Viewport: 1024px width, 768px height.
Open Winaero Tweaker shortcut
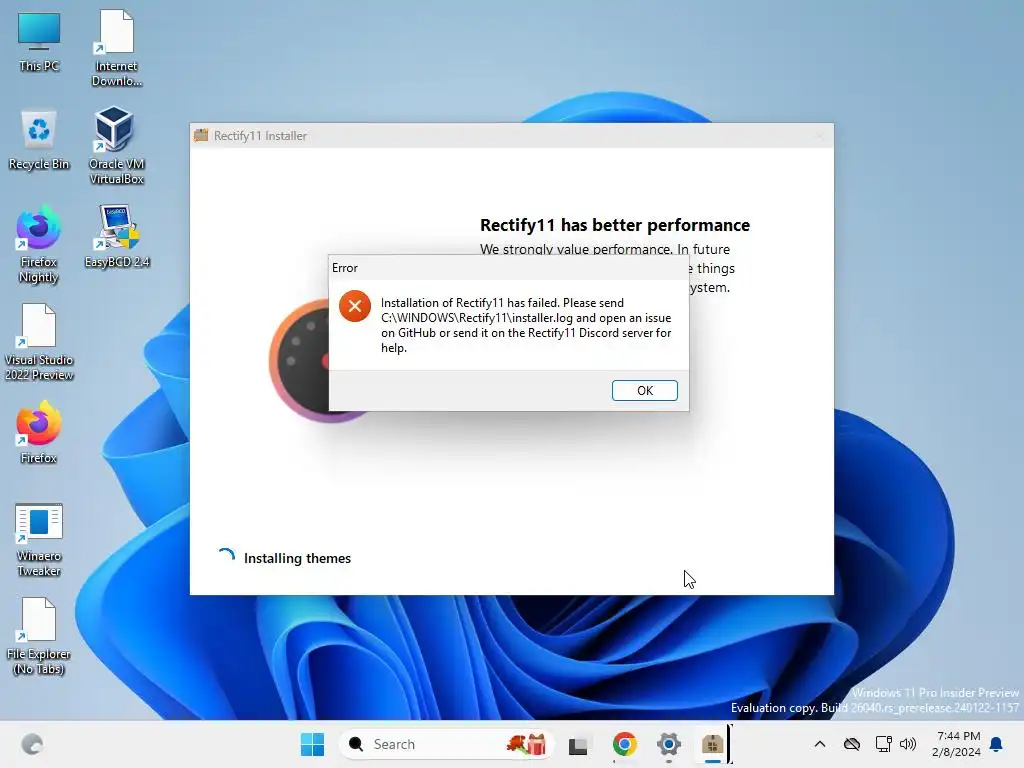coord(39,539)
